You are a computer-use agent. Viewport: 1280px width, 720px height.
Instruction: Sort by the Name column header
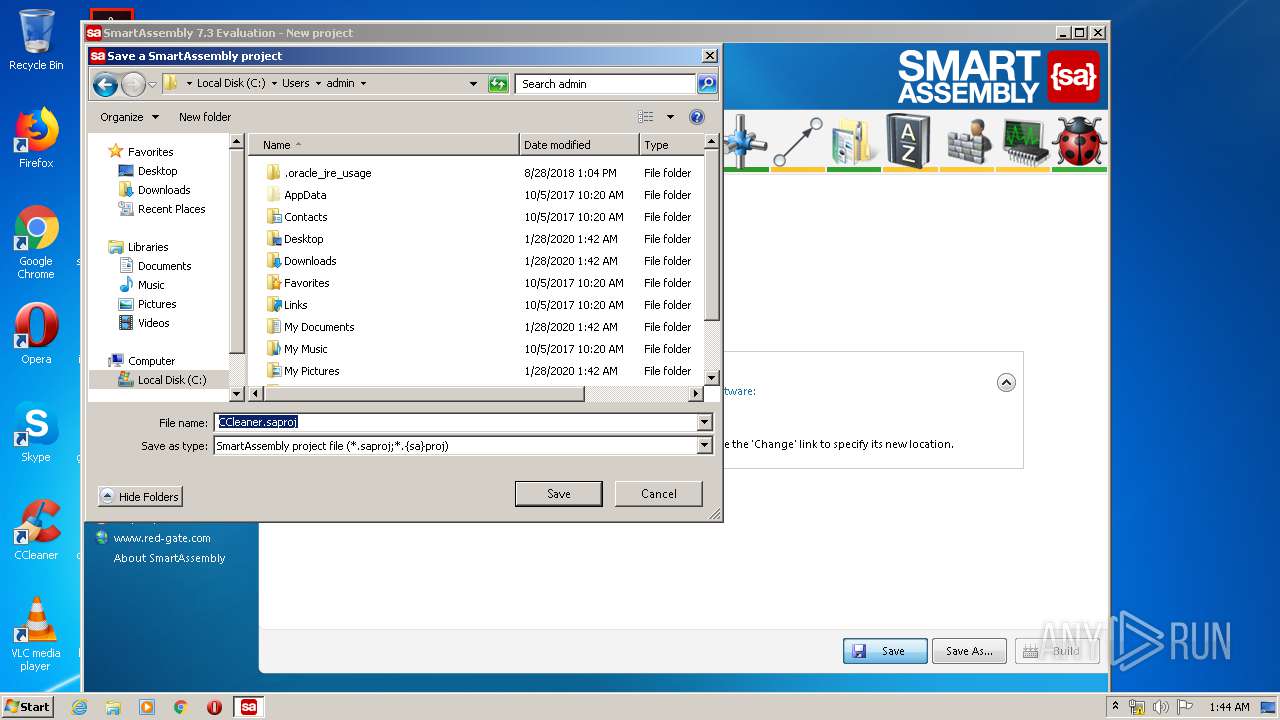(x=383, y=145)
